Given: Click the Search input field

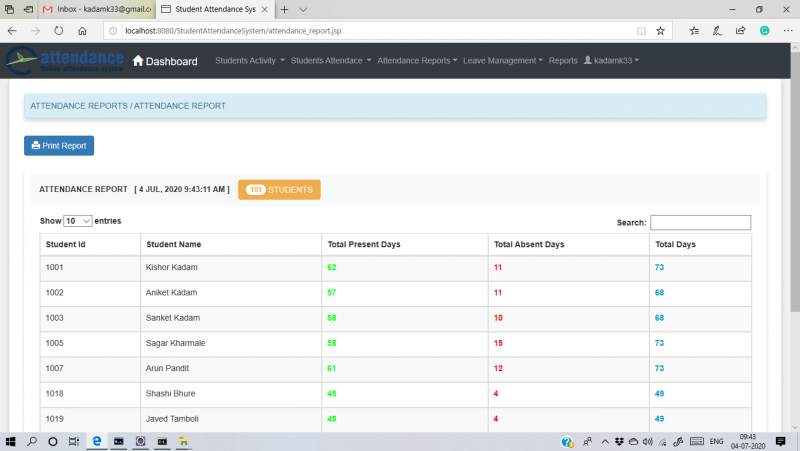Looking at the screenshot, I should [700, 222].
